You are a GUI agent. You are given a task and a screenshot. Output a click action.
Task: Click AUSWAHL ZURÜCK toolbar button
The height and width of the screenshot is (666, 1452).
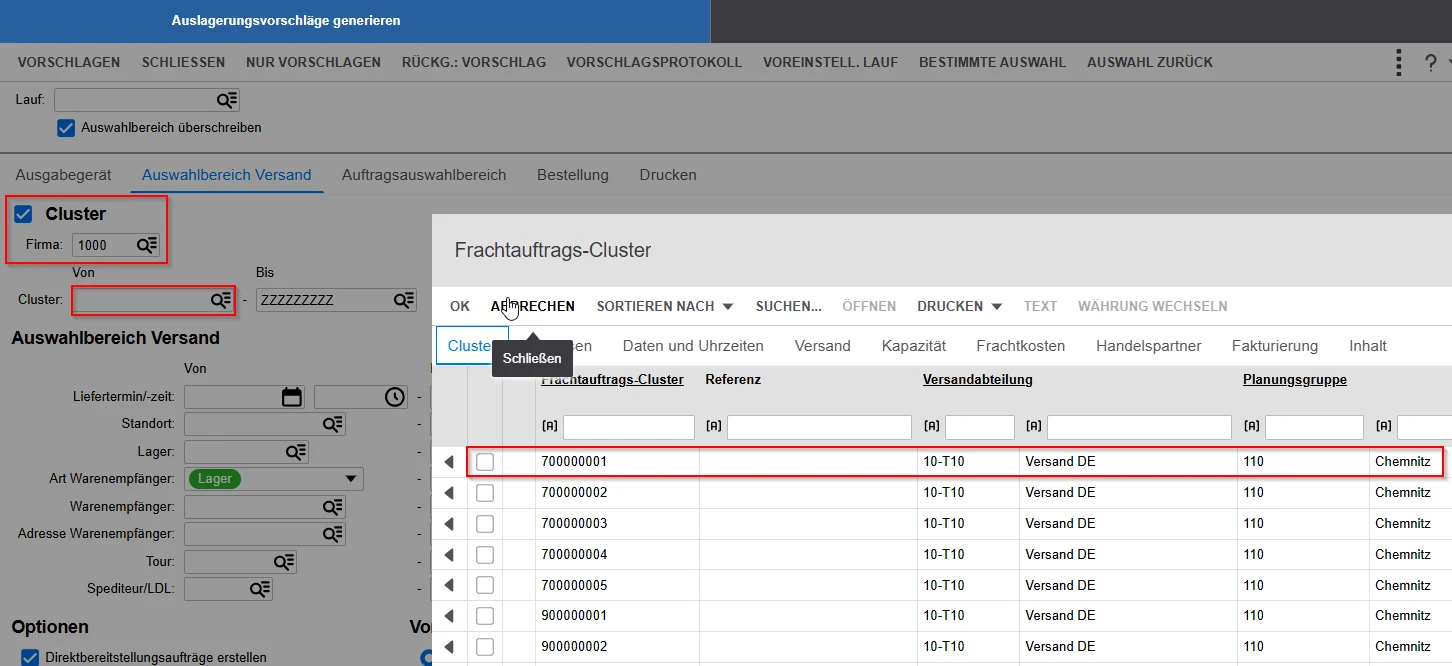(x=1150, y=62)
